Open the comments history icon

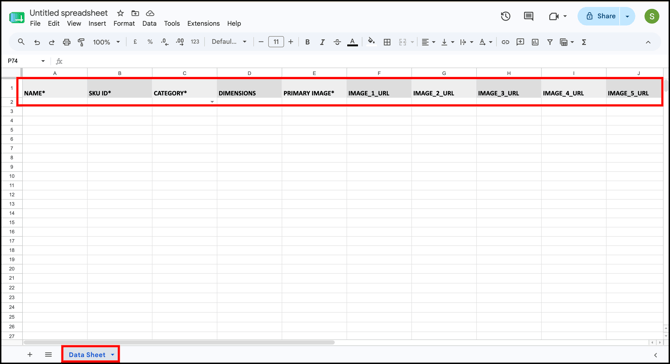coord(529,16)
